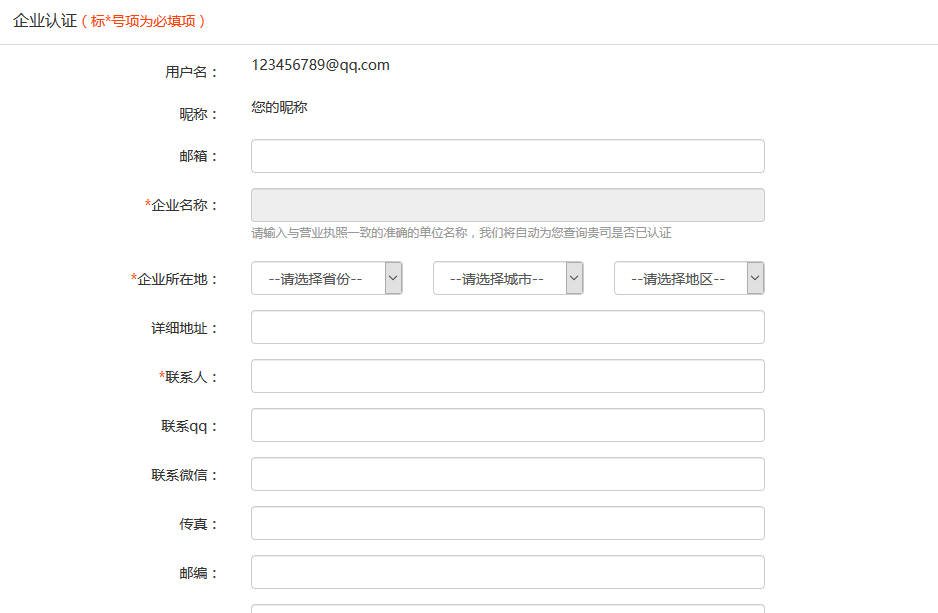The image size is (938, 613).
Task: Click the 详细地址 input field
Action: click(x=507, y=327)
